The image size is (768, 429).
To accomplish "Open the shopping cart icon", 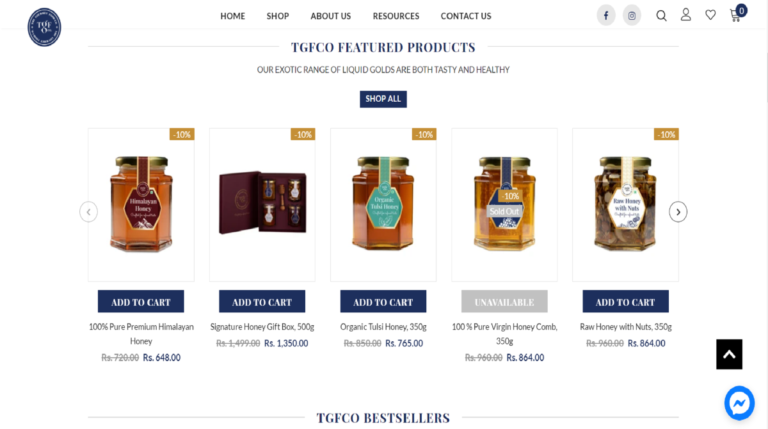I will pos(737,13).
